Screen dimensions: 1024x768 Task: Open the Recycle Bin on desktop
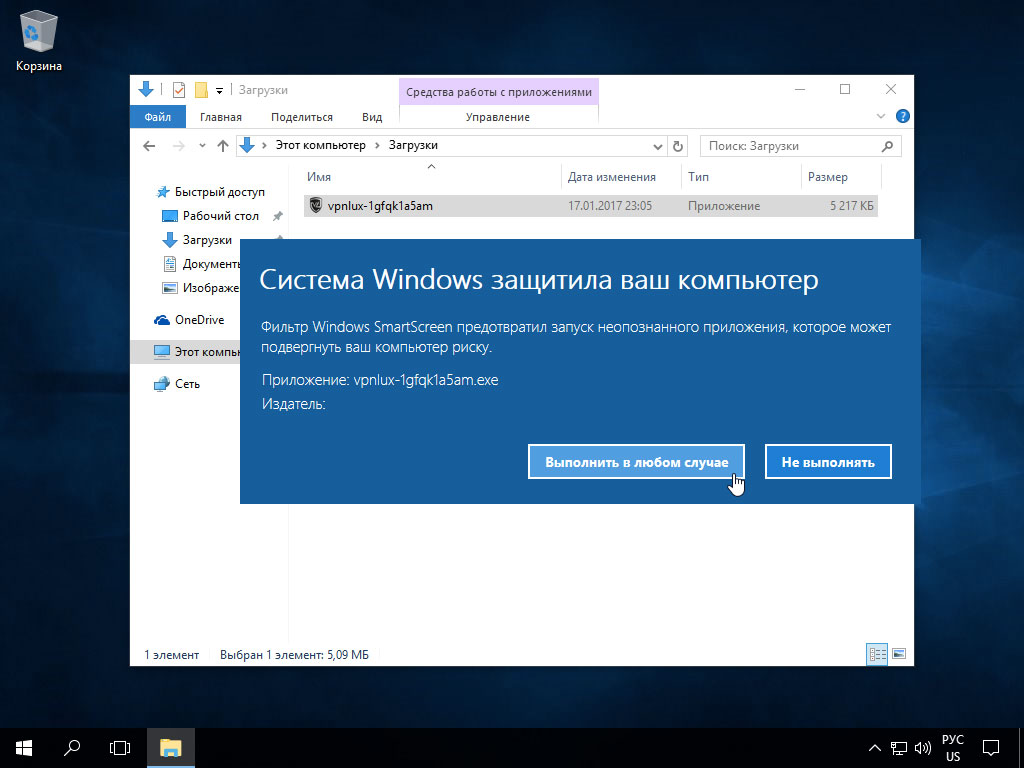(39, 42)
